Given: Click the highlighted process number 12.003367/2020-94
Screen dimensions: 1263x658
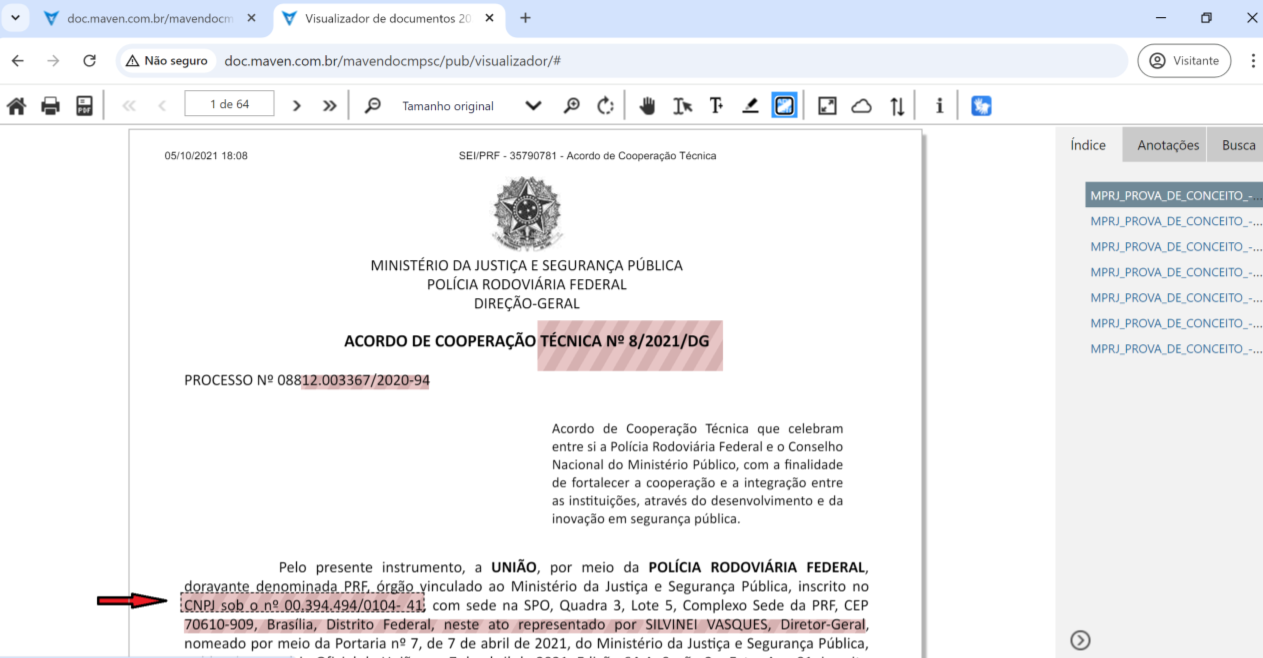Looking at the screenshot, I should [x=365, y=381].
